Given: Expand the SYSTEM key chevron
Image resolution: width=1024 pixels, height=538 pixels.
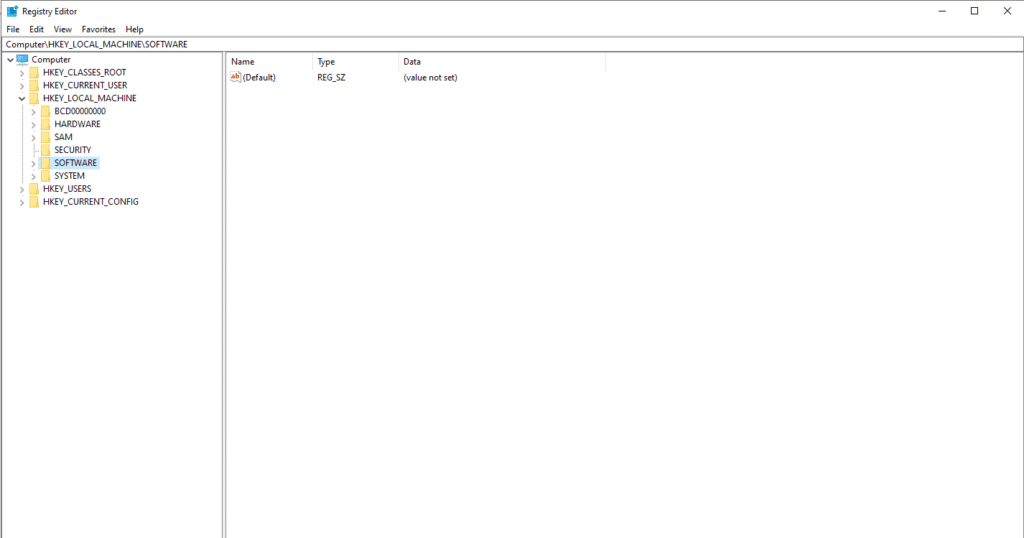Looking at the screenshot, I should pyautogui.click(x=33, y=176).
